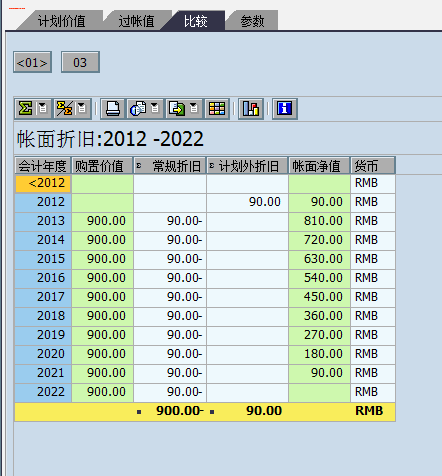
Task: Select the <2012 year row cell
Action: tap(43, 183)
